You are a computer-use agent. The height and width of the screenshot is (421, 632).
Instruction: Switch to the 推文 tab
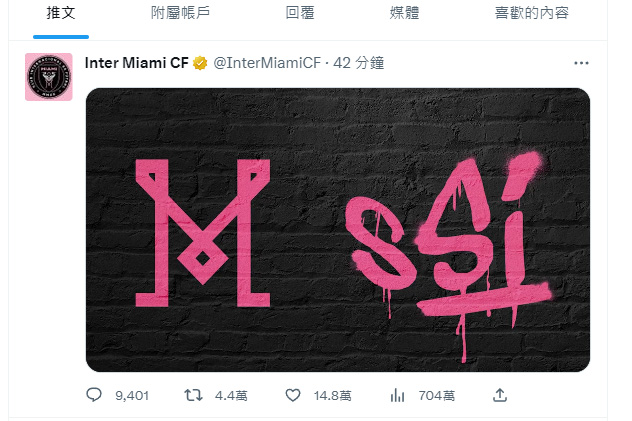click(x=61, y=13)
